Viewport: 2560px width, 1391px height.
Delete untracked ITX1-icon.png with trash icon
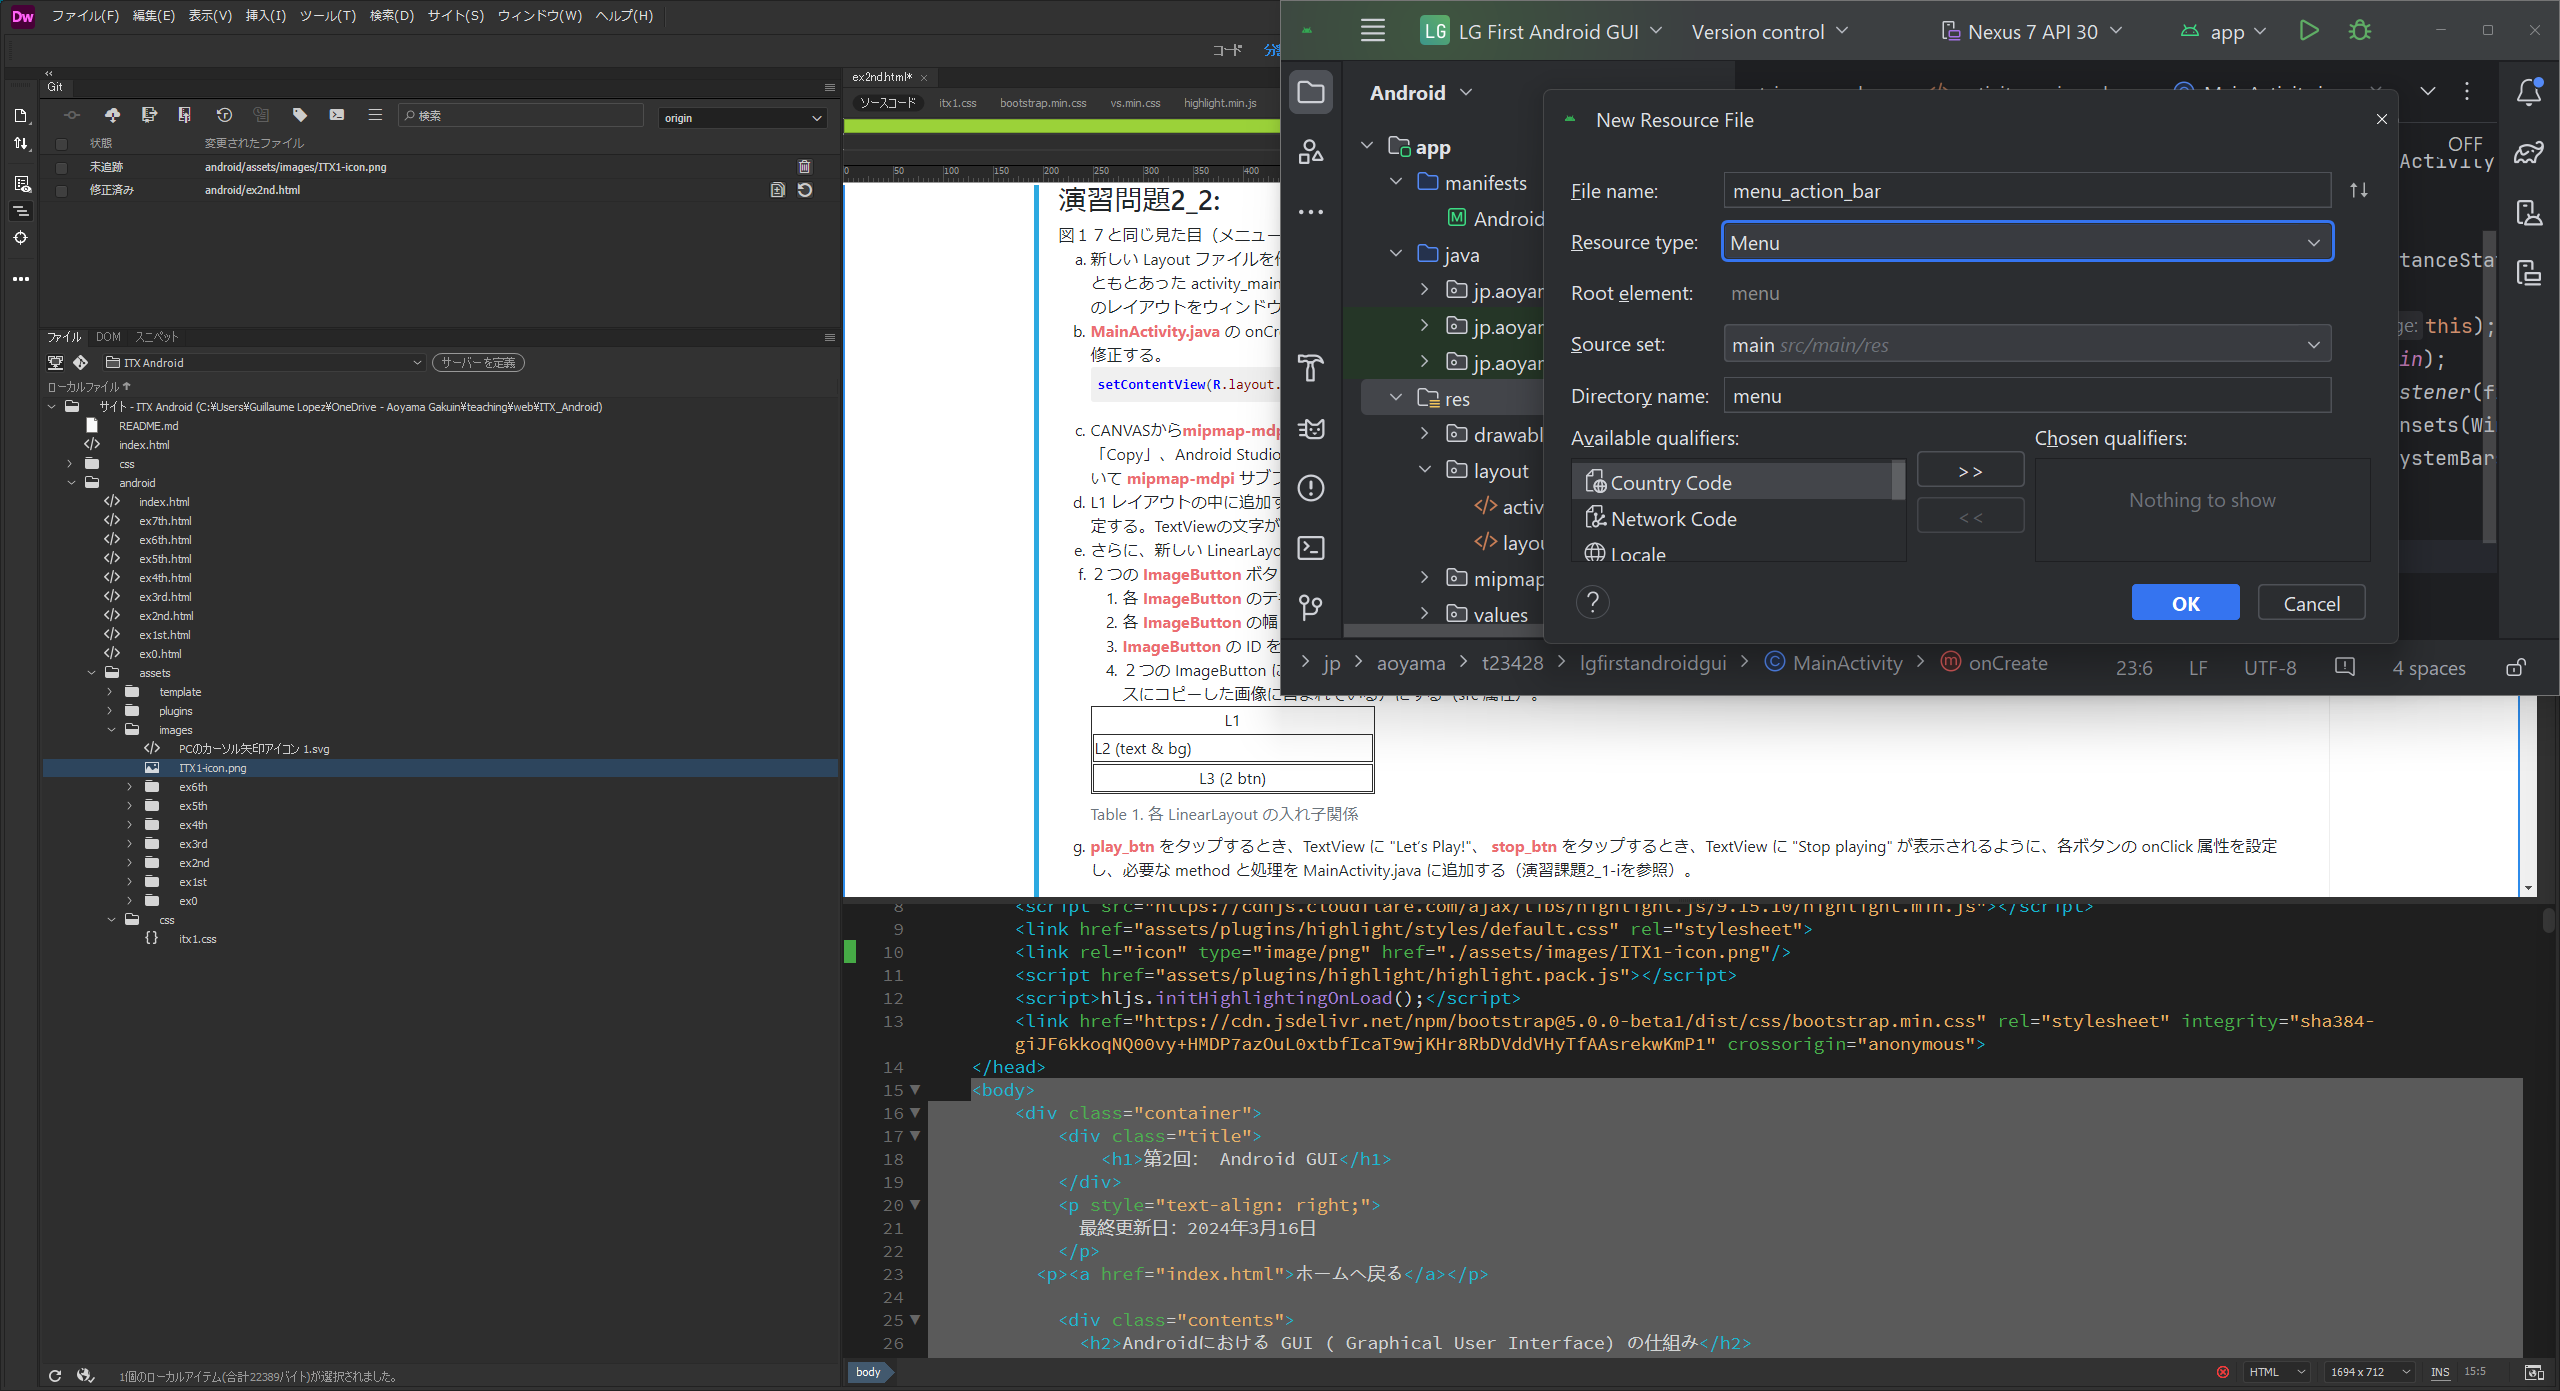[x=805, y=167]
